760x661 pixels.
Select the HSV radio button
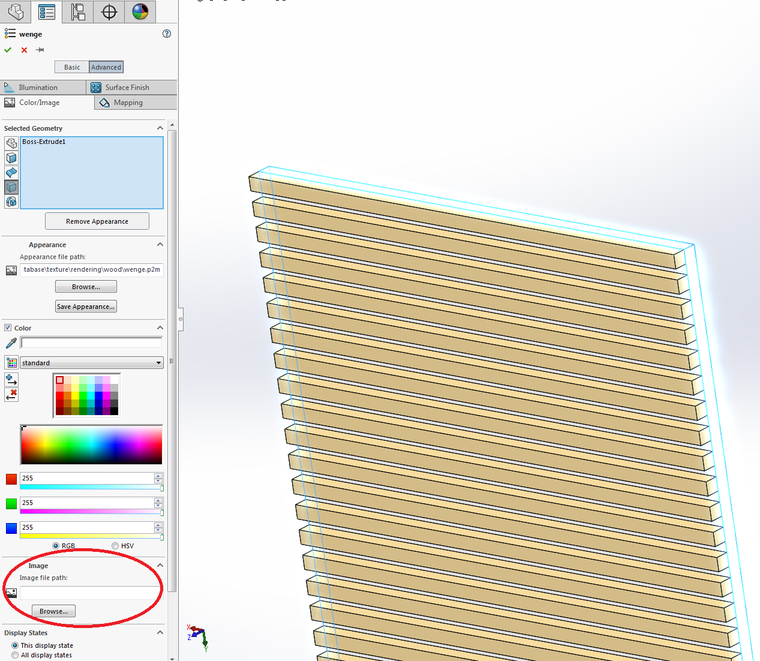point(115,546)
